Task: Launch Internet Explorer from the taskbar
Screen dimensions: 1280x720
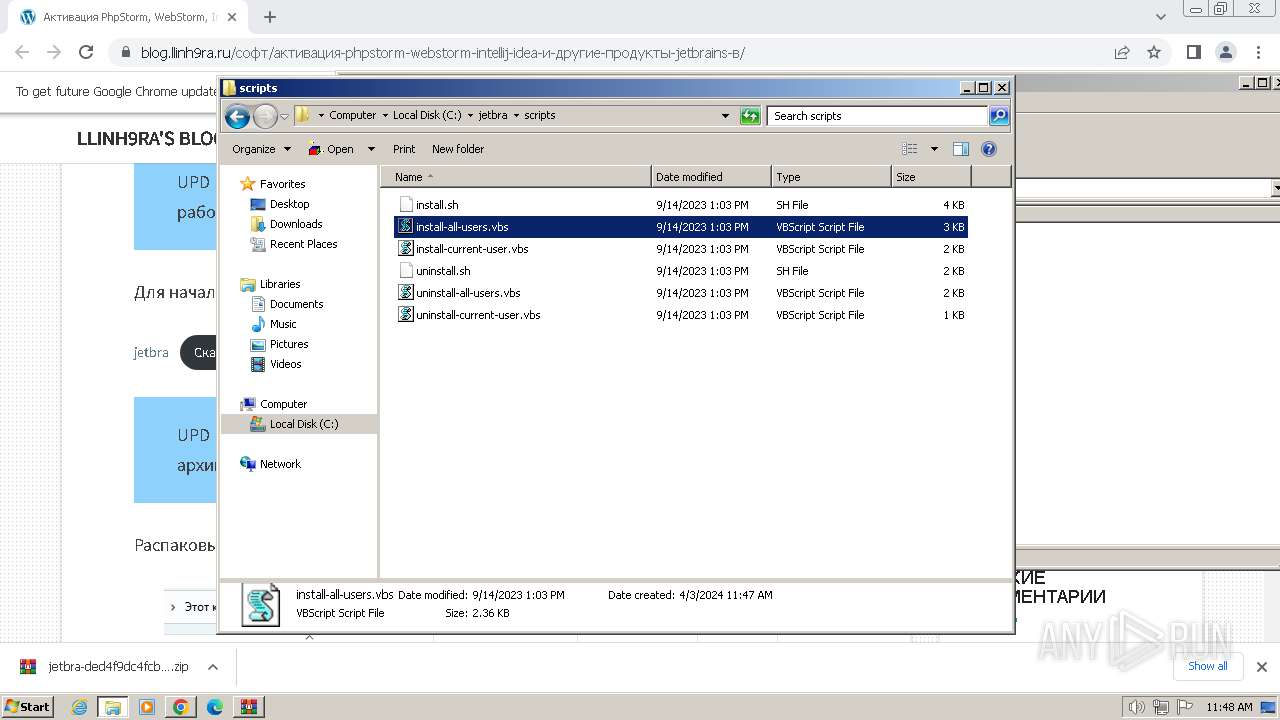Action: coord(80,707)
